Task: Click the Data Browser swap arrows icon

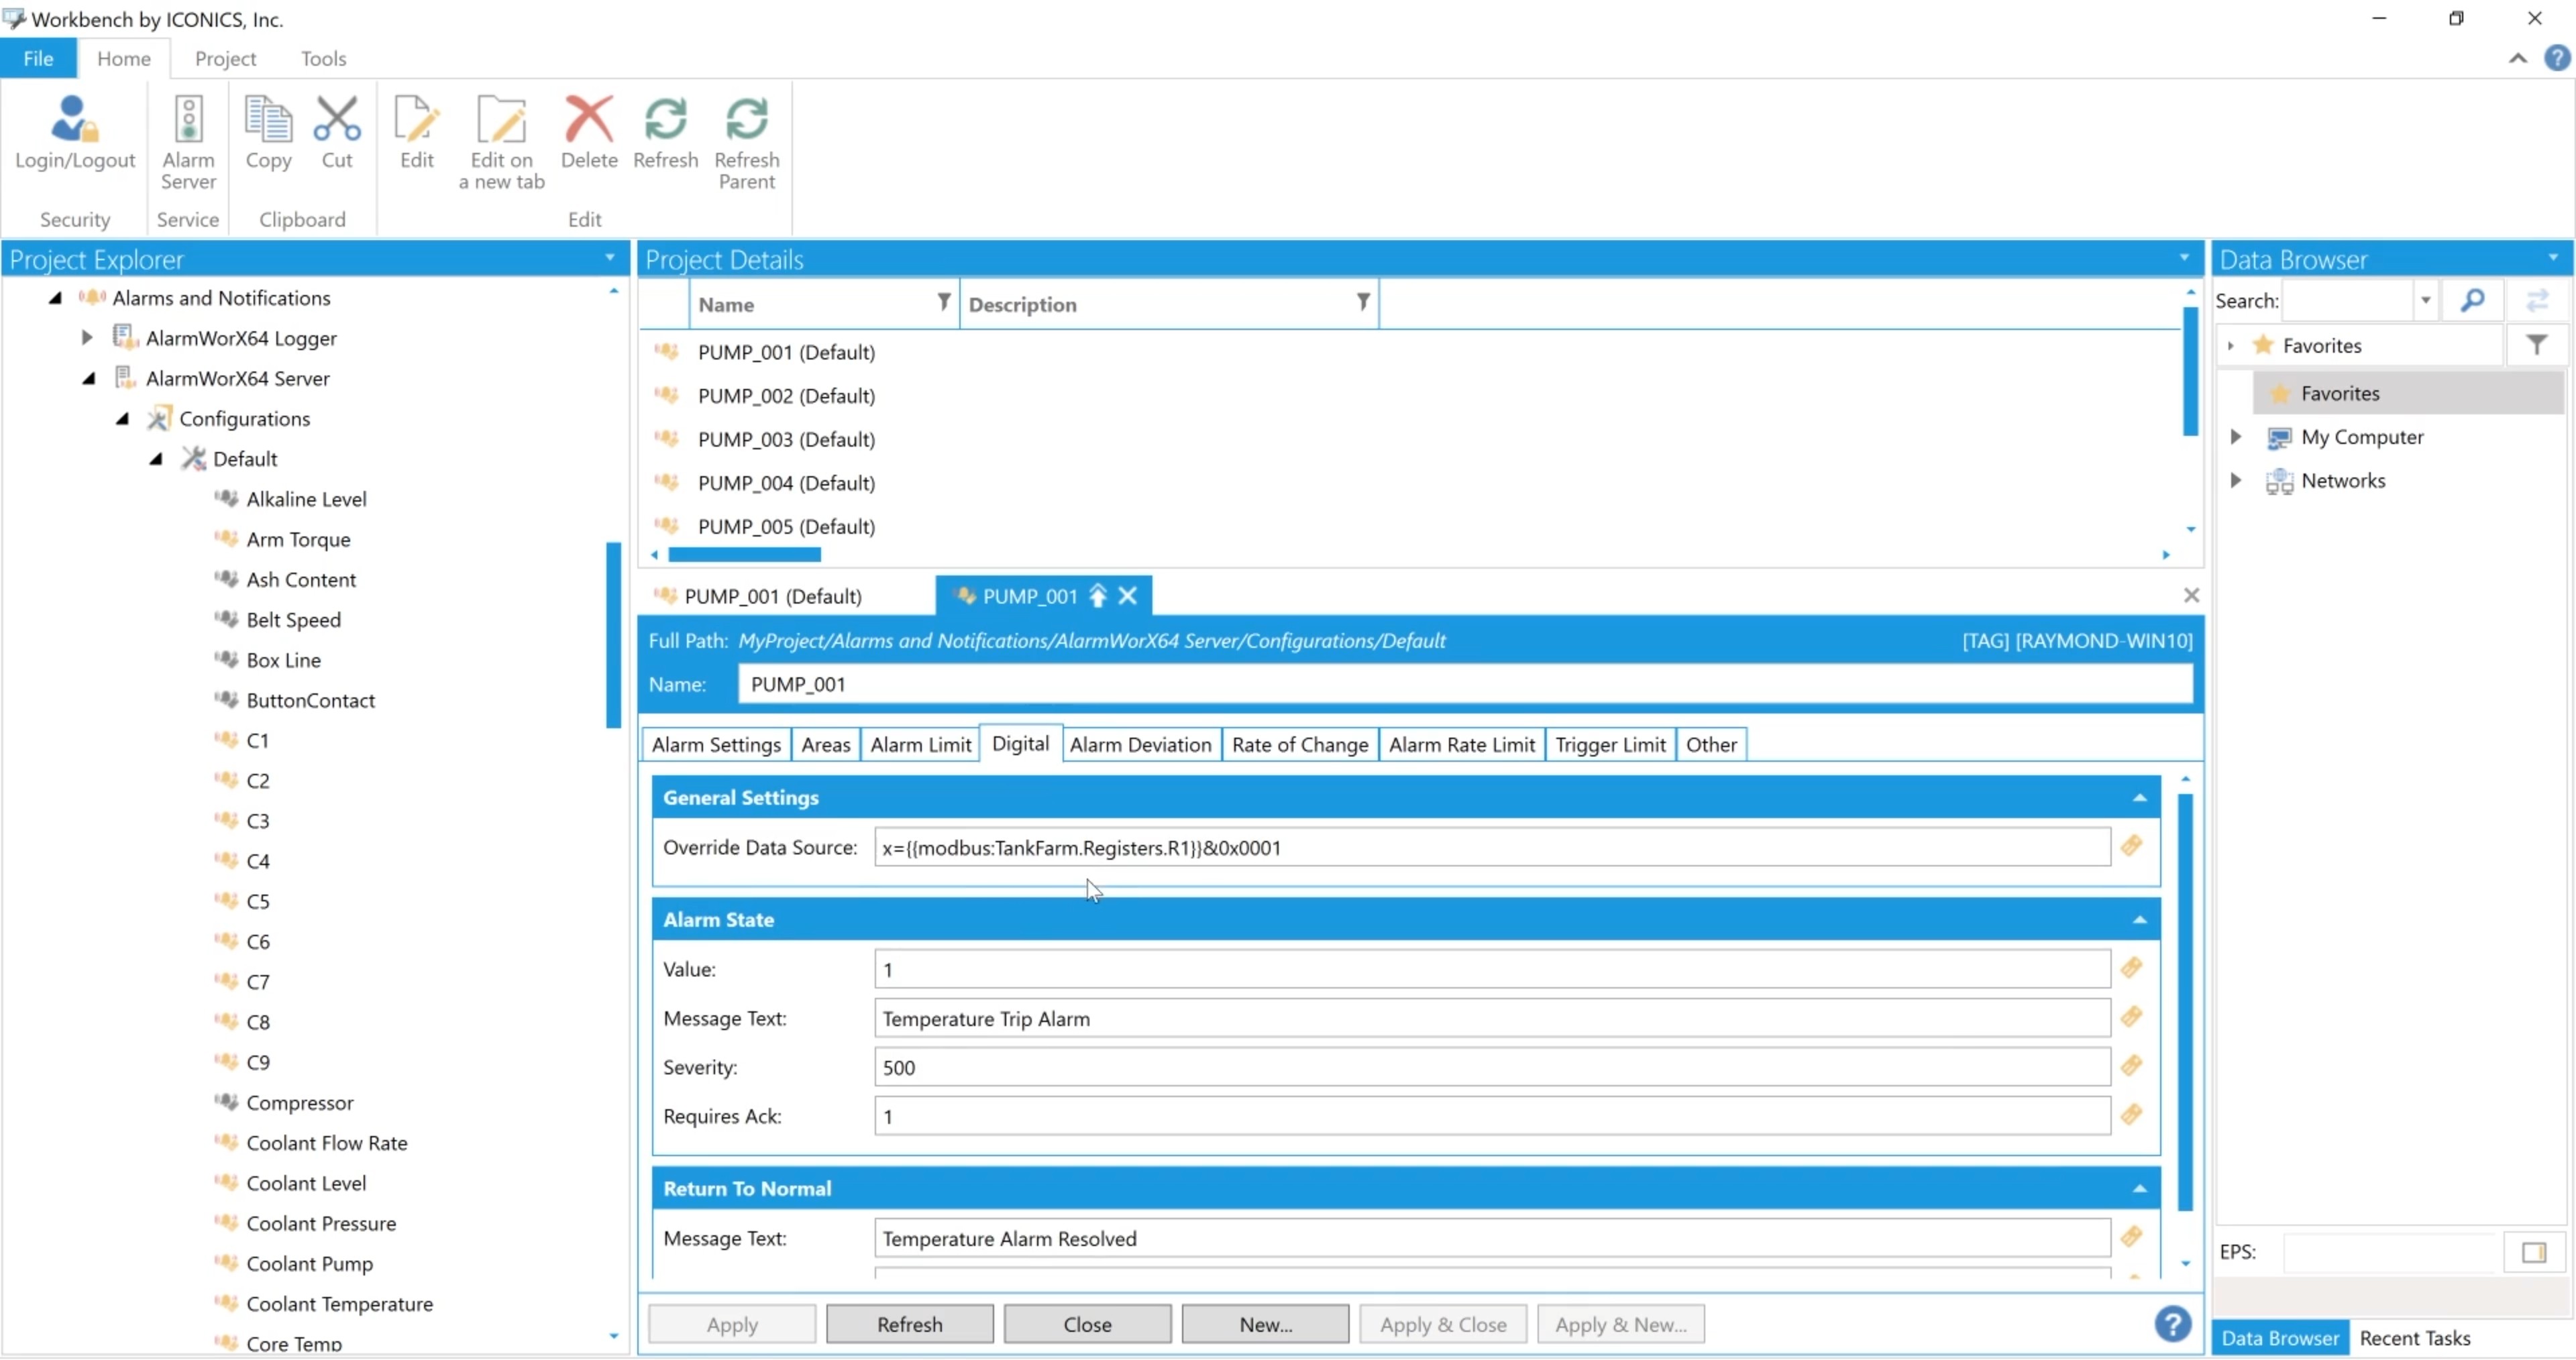Action: [x=2537, y=300]
